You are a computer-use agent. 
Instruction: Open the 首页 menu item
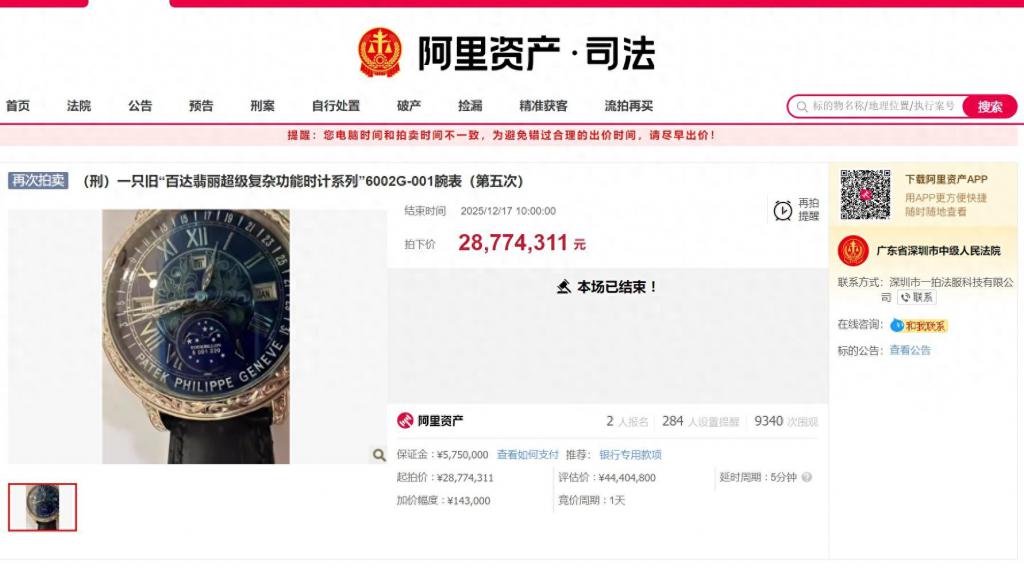pyautogui.click(x=18, y=106)
